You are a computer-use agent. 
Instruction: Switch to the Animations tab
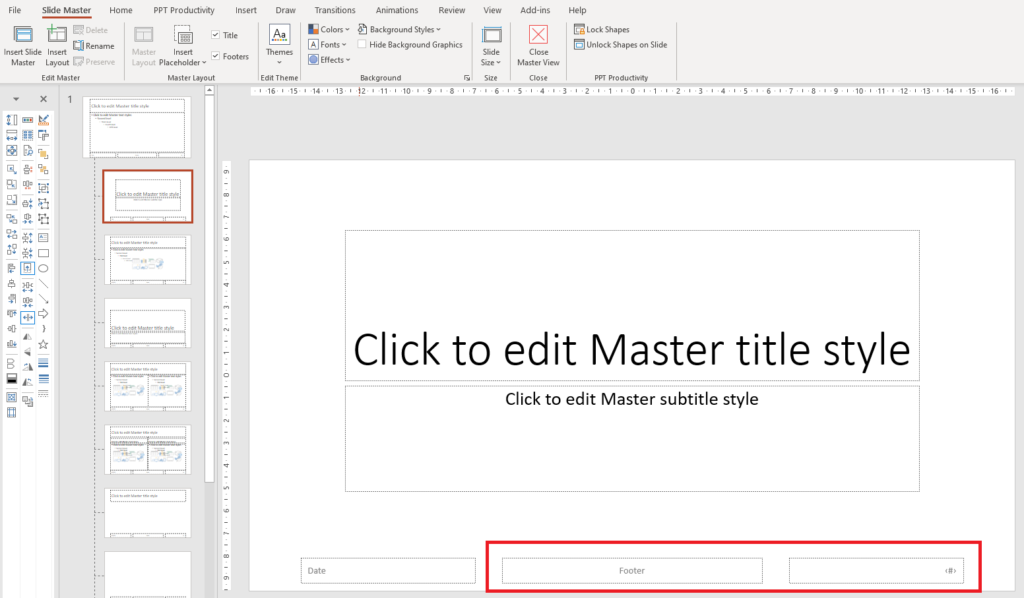397,10
